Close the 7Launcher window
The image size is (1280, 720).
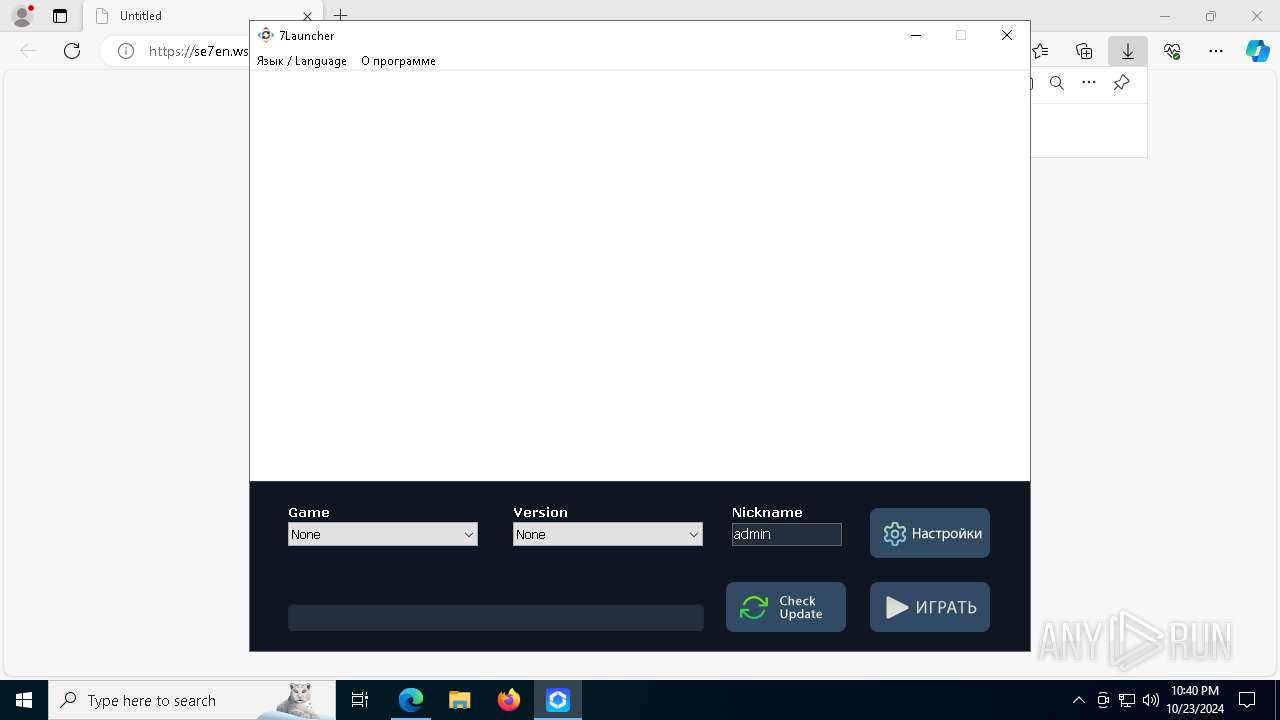[x=1007, y=35]
